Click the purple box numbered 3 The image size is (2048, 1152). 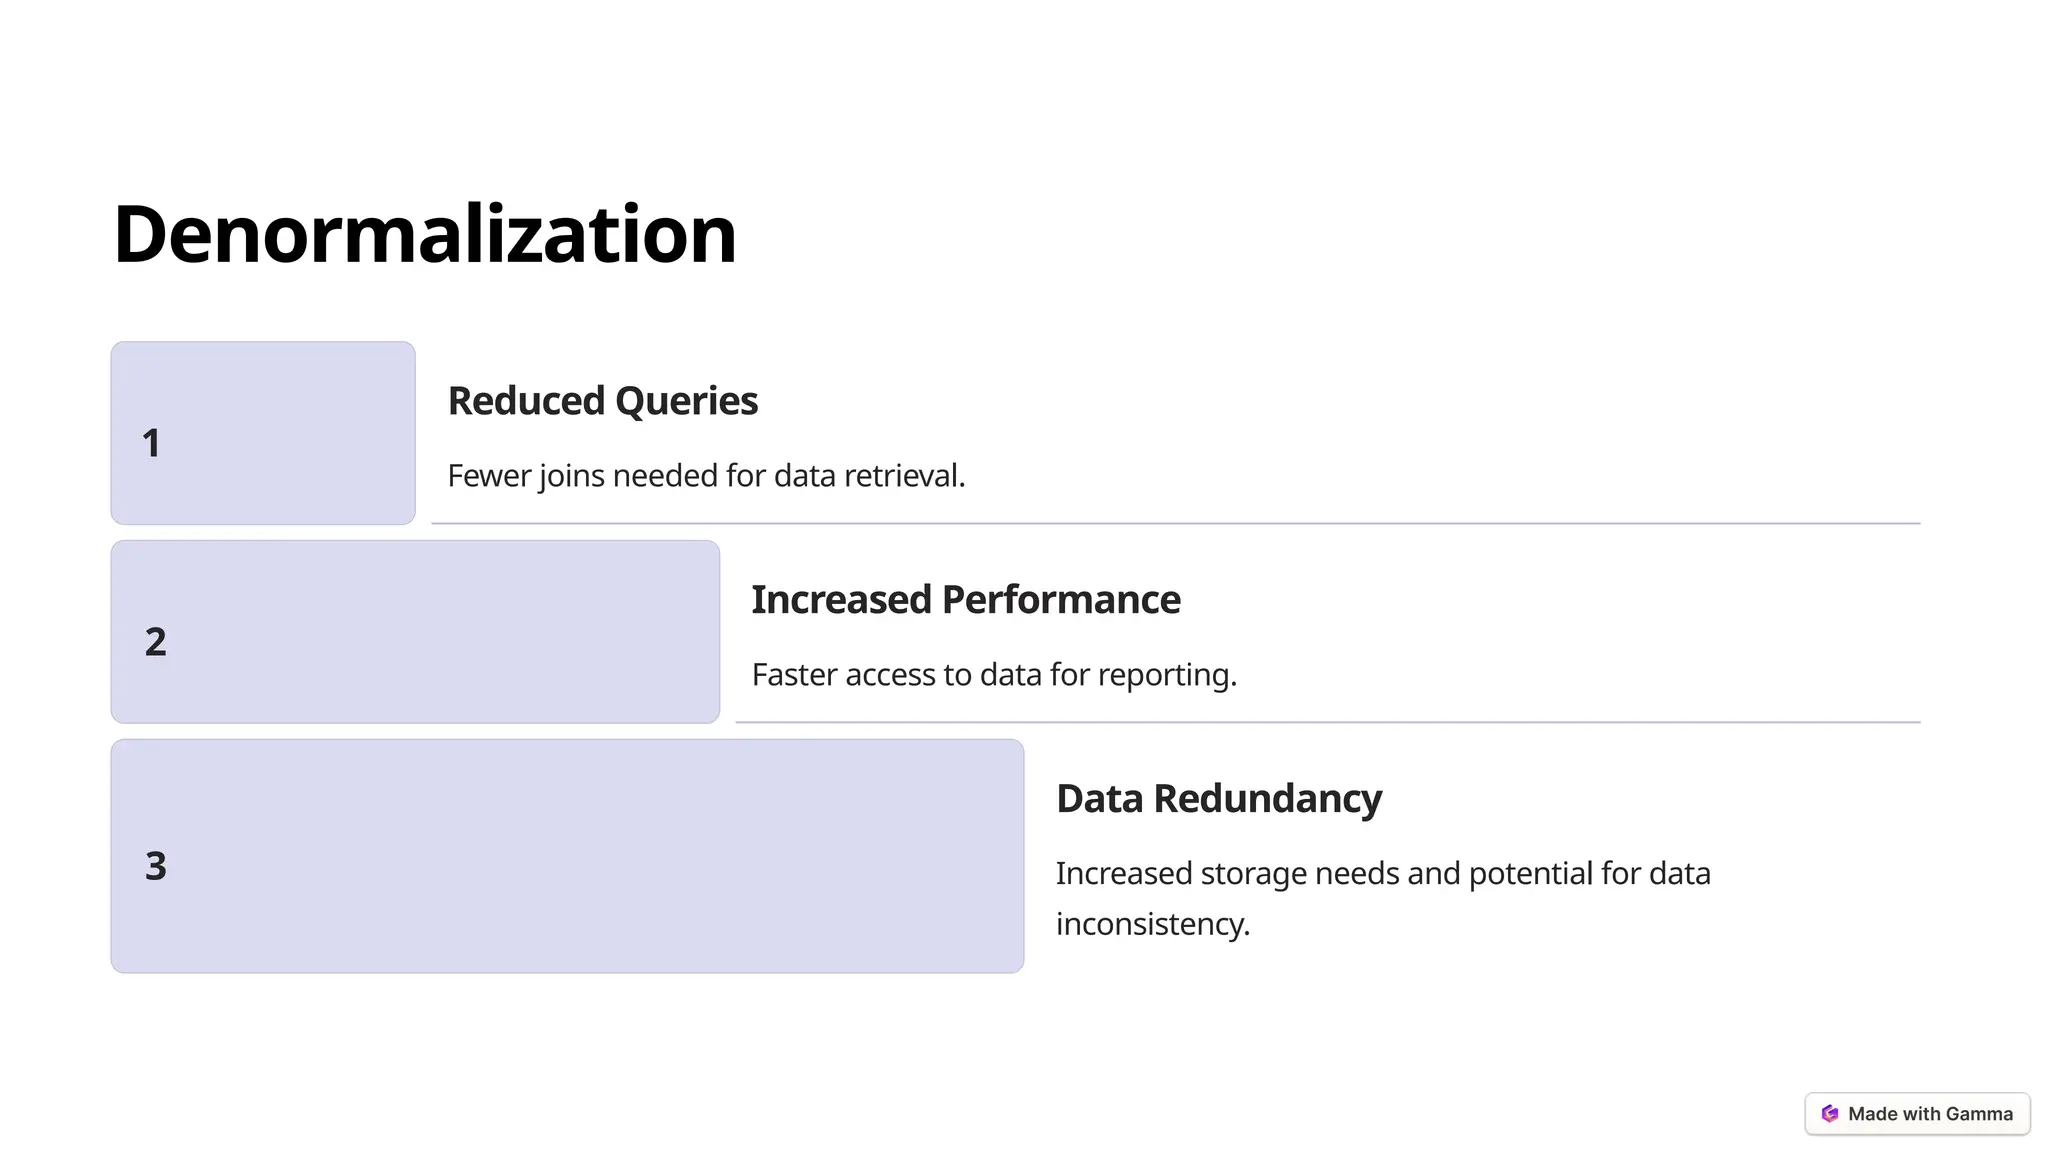point(567,856)
